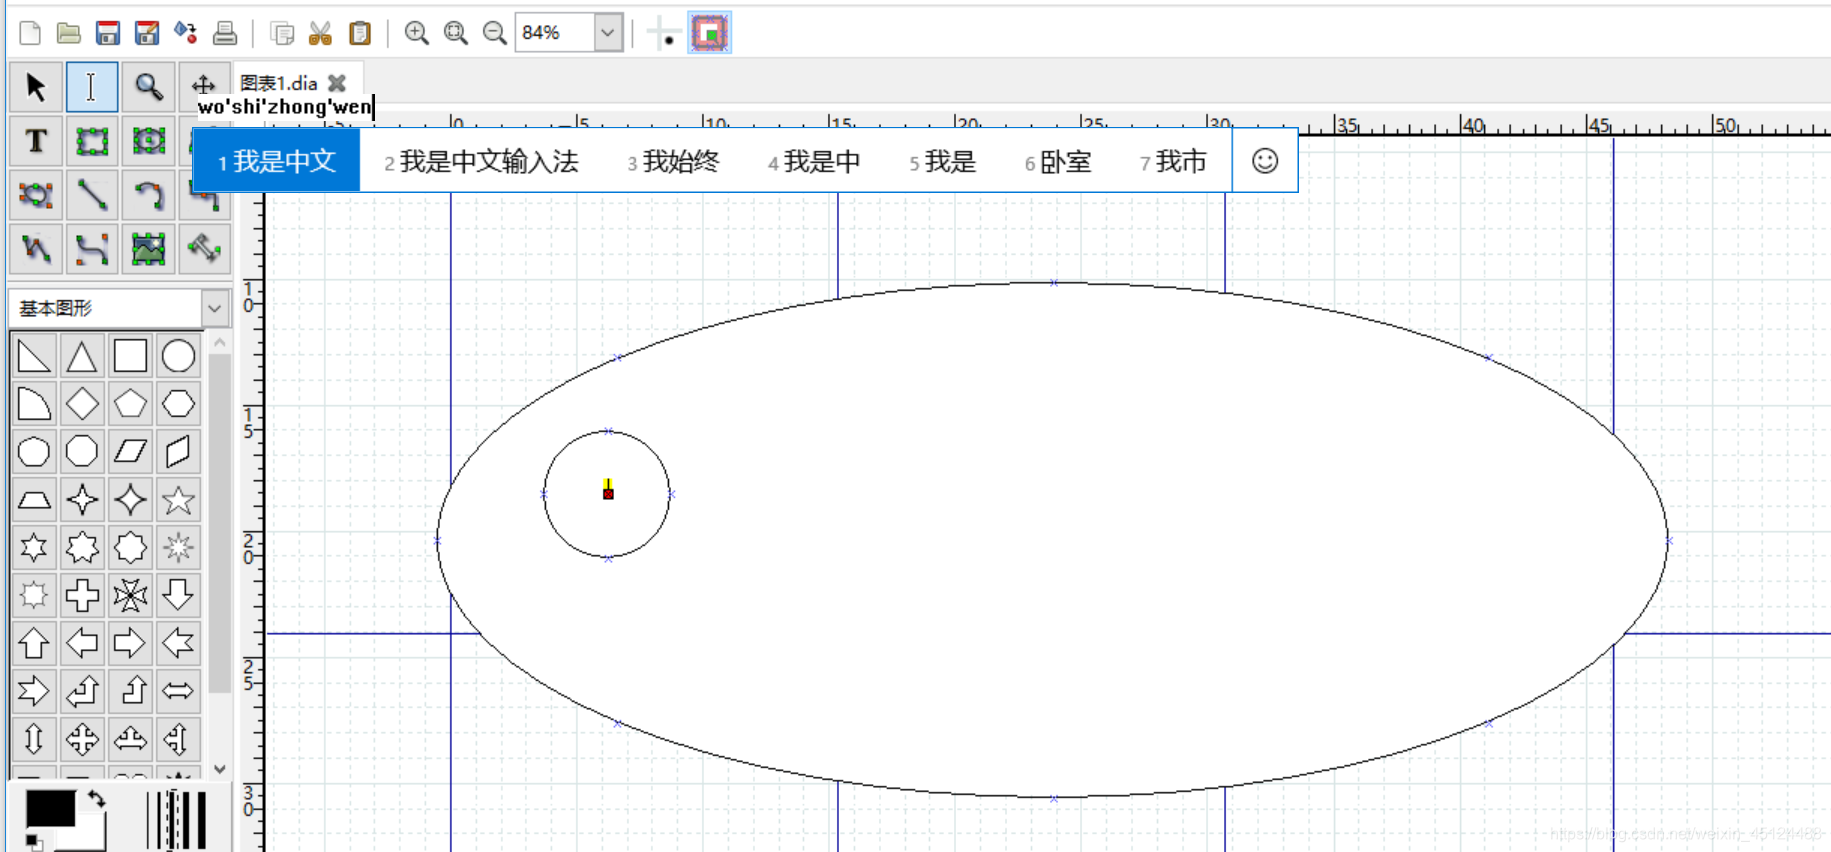Pick the down arrow shape
The width and height of the screenshot is (1831, 852).
[x=178, y=596]
